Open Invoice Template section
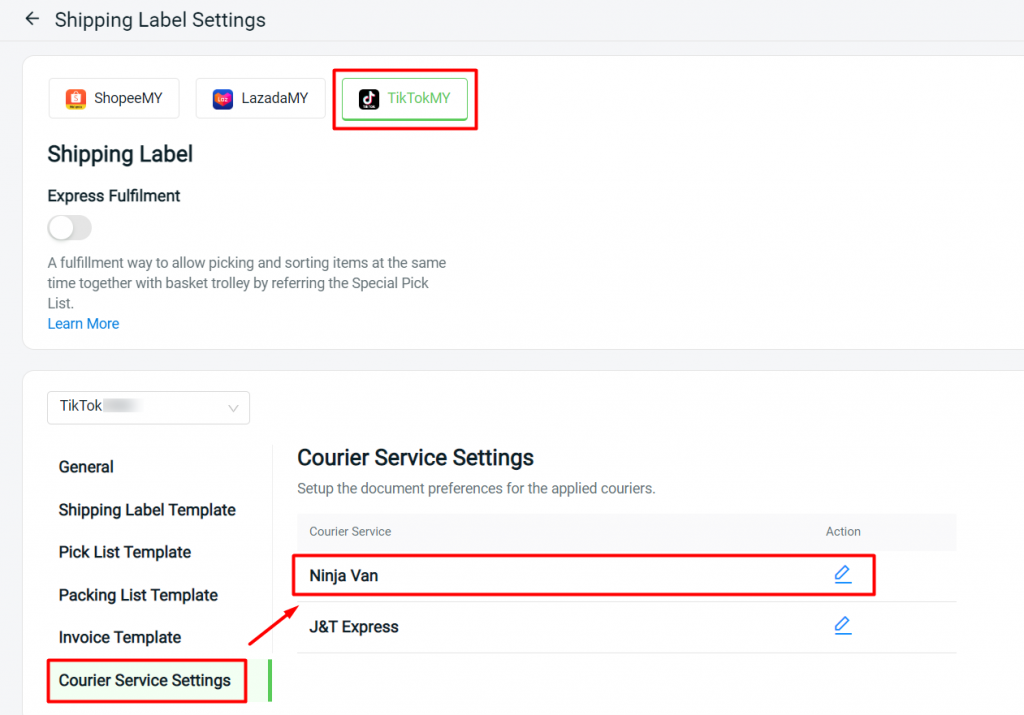1024x715 pixels. (120, 637)
